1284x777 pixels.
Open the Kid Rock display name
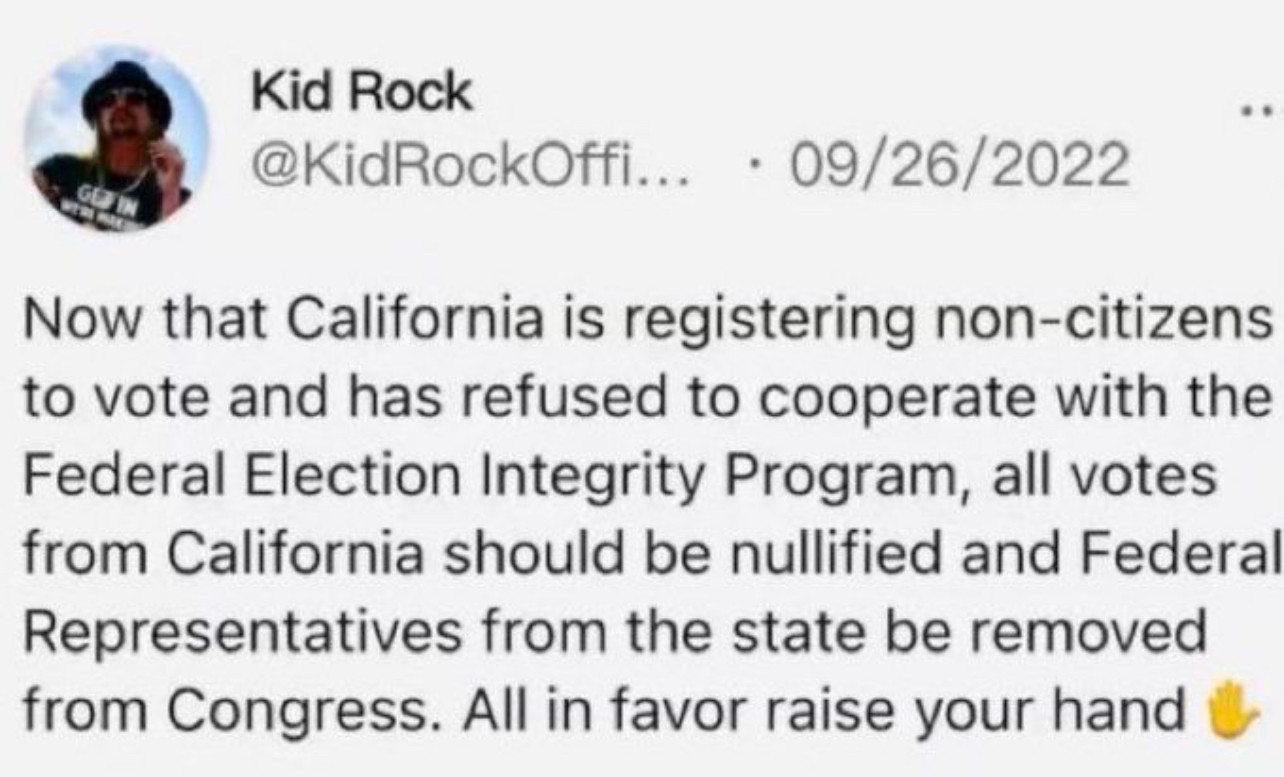[361, 93]
